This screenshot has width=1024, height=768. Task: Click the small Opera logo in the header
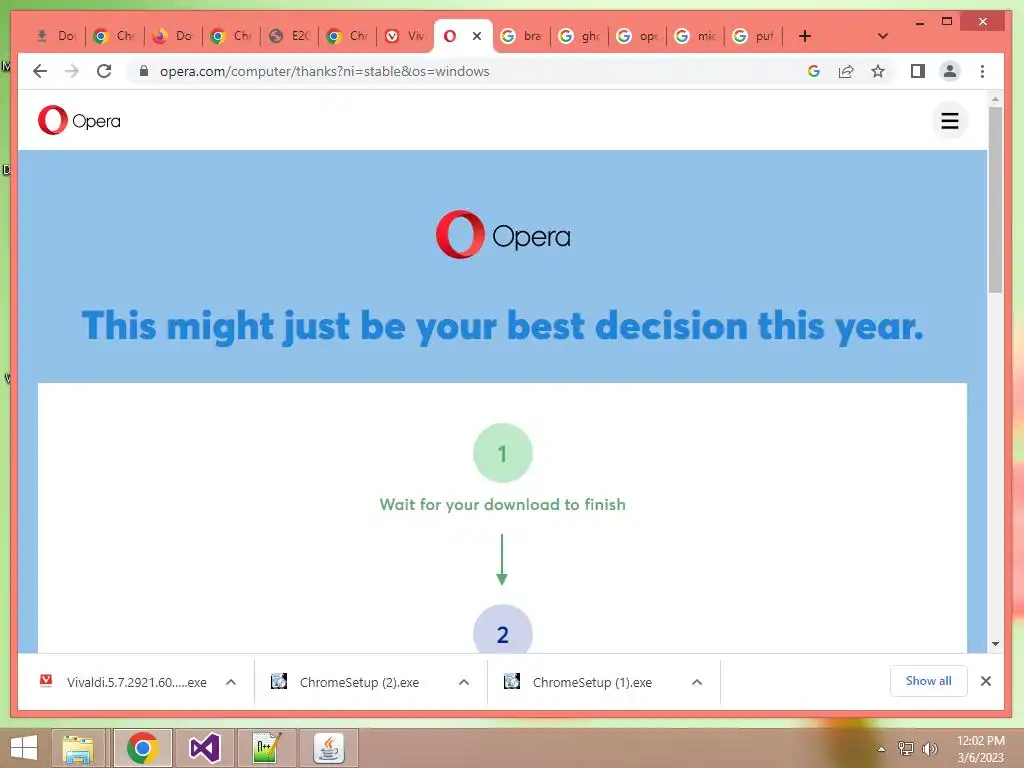(x=79, y=120)
